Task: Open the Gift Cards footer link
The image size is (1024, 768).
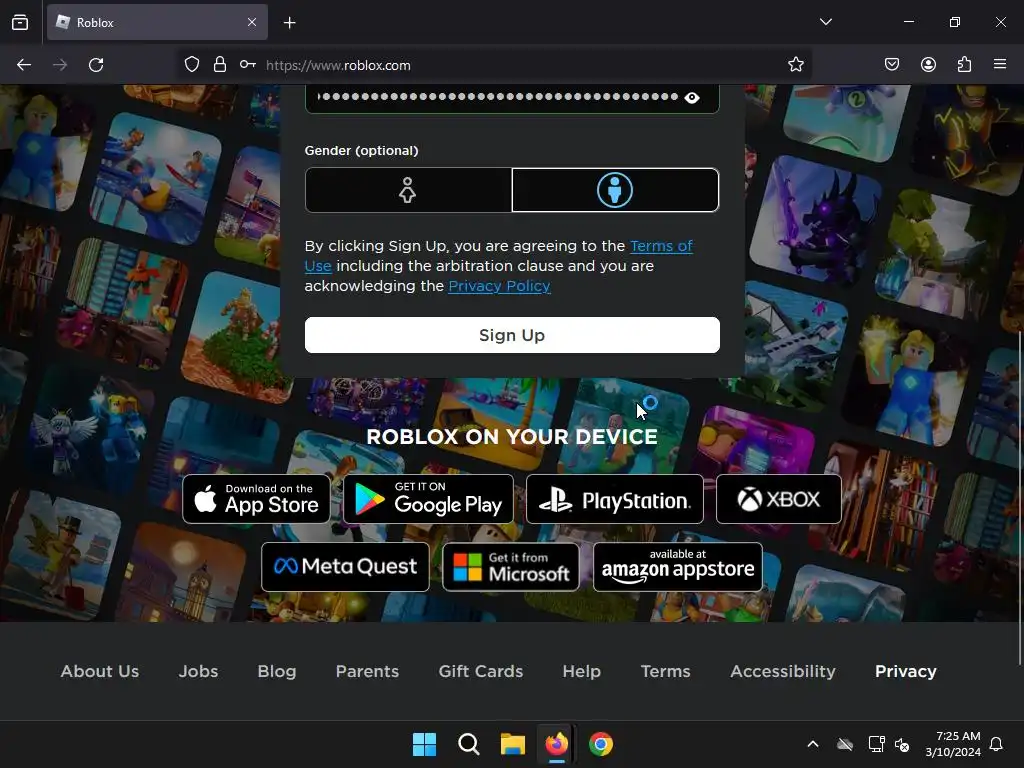Action: [x=481, y=671]
